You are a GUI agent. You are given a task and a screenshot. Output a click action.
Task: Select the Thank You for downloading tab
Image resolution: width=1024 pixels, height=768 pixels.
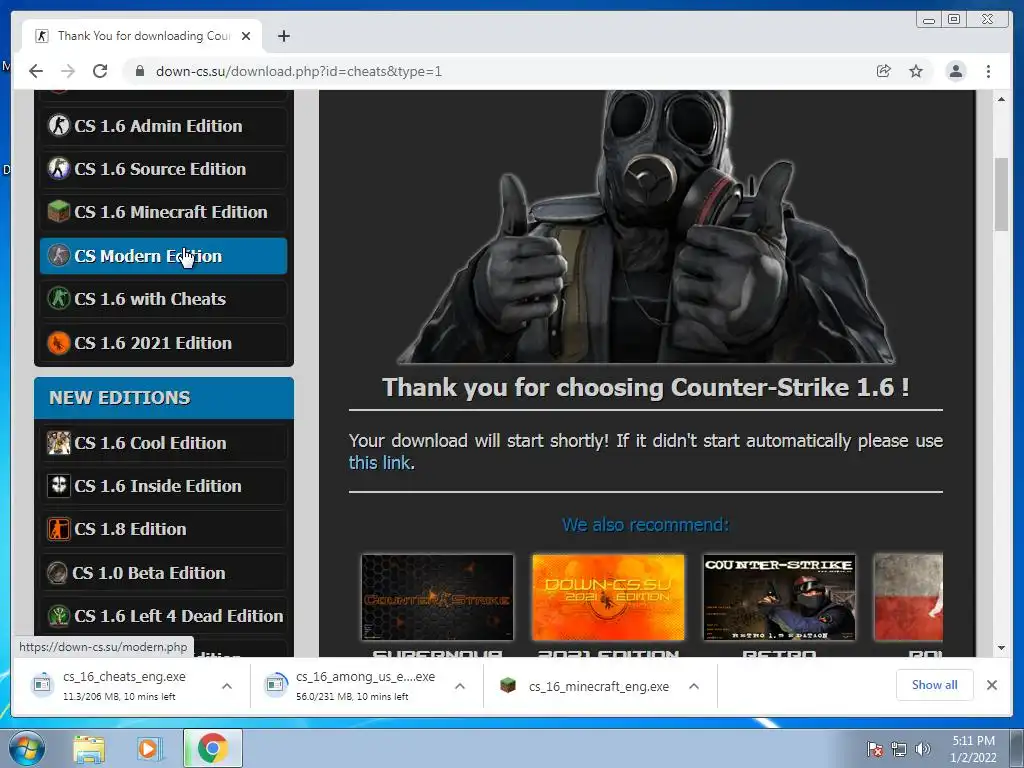(x=142, y=36)
